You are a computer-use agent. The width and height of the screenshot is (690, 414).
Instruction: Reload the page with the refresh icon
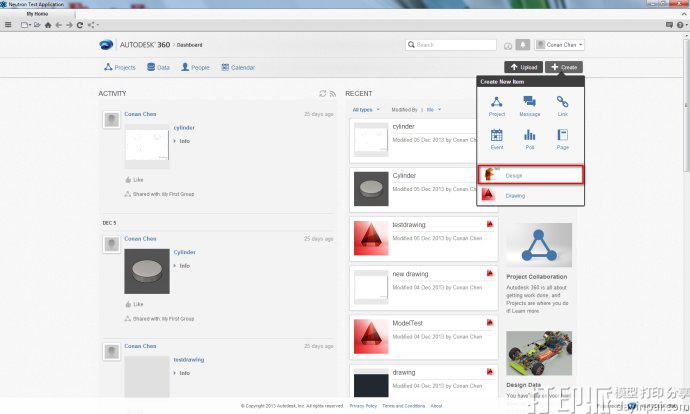pyautogui.click(x=80, y=25)
